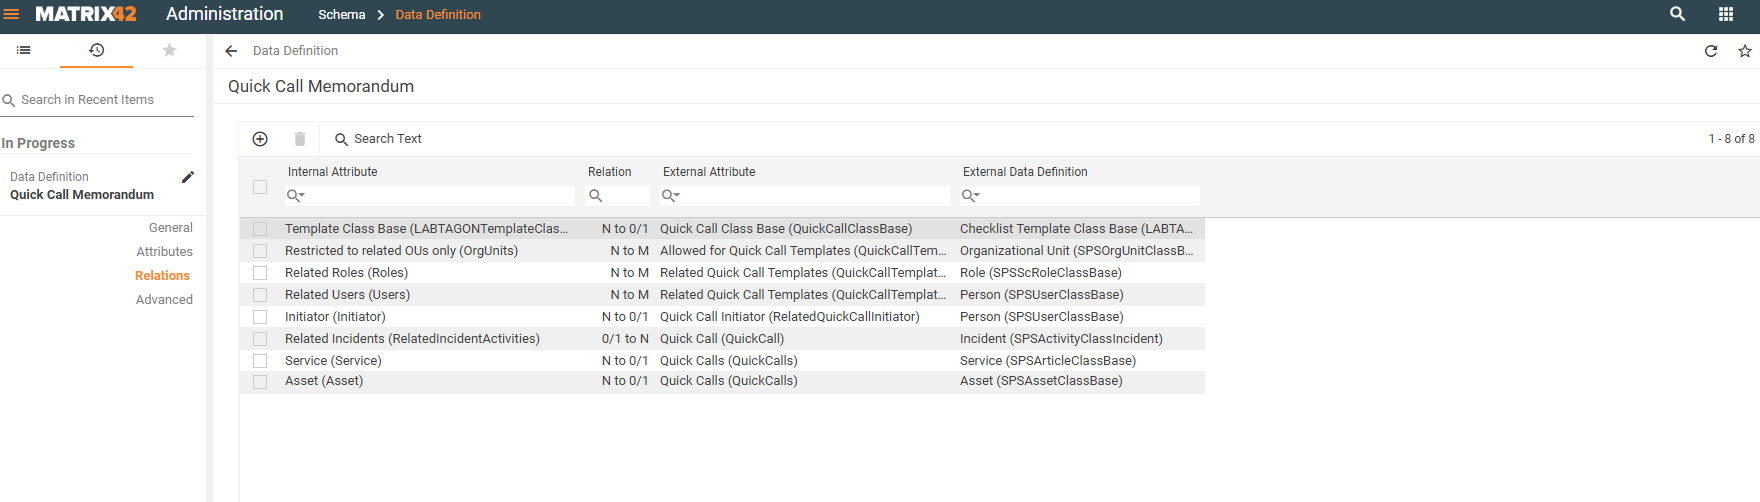
Task: Open the Advanced section link
Action: click(164, 300)
